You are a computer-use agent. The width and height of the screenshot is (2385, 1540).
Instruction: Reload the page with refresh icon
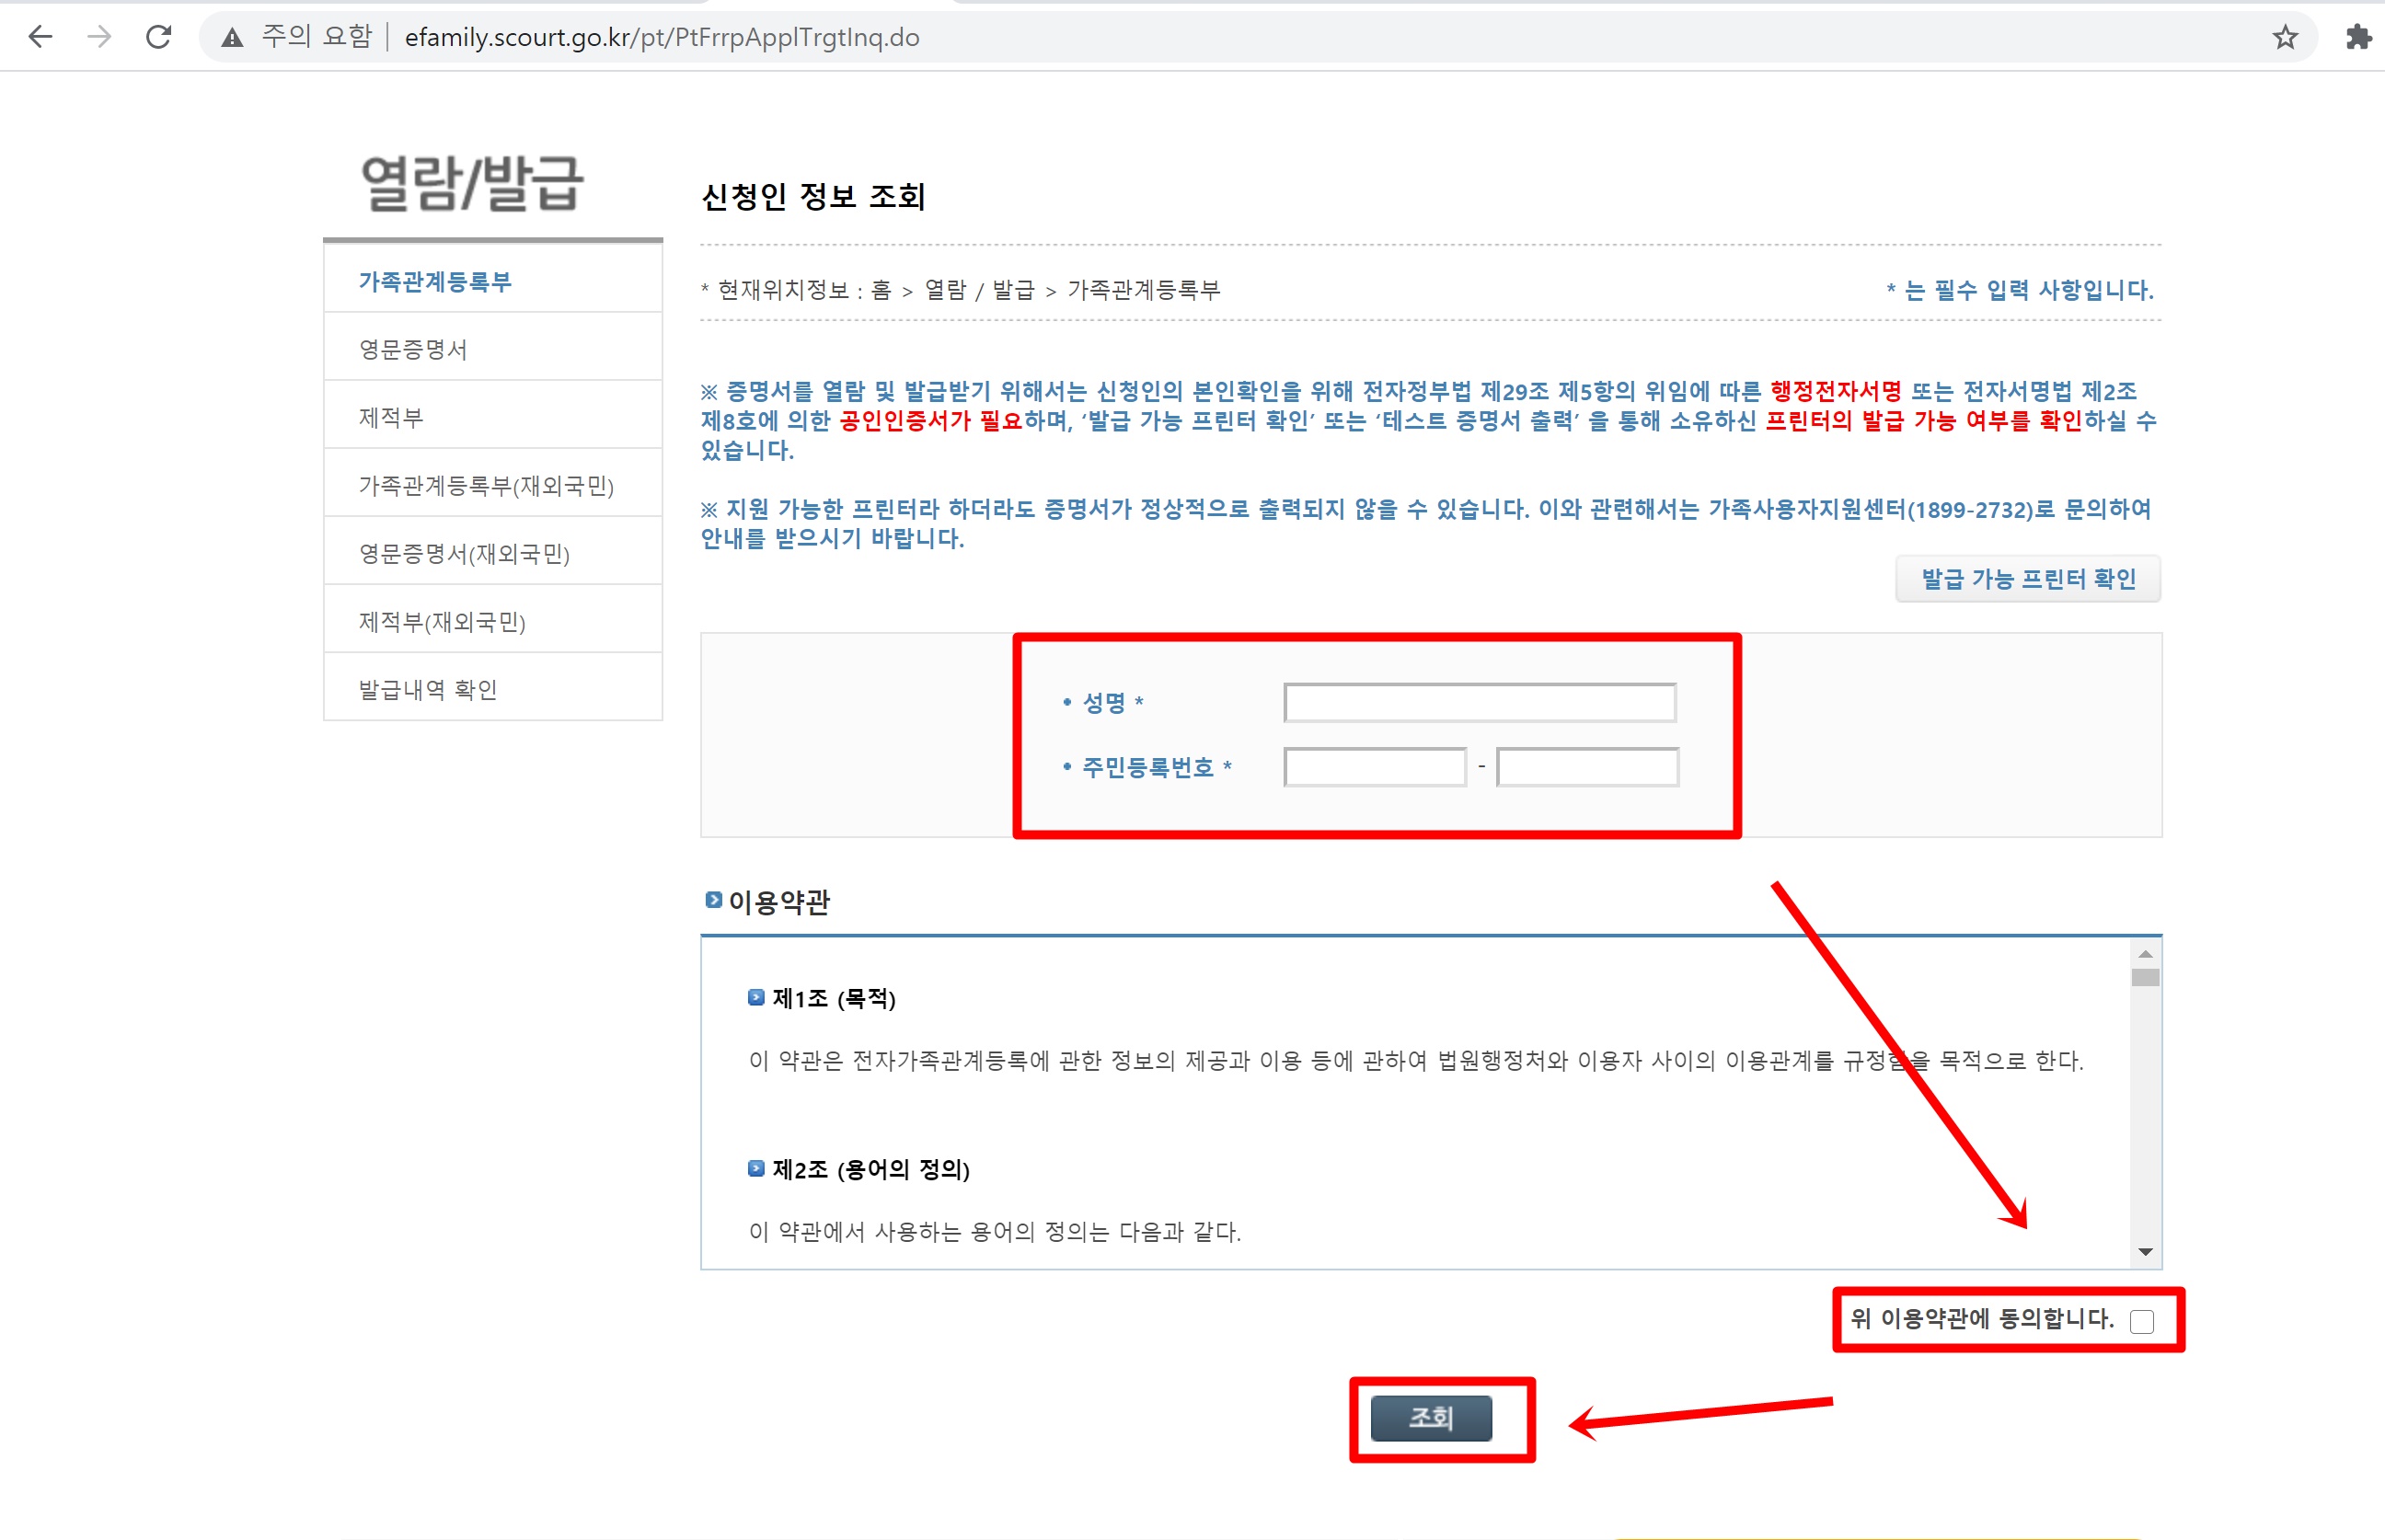(x=159, y=37)
